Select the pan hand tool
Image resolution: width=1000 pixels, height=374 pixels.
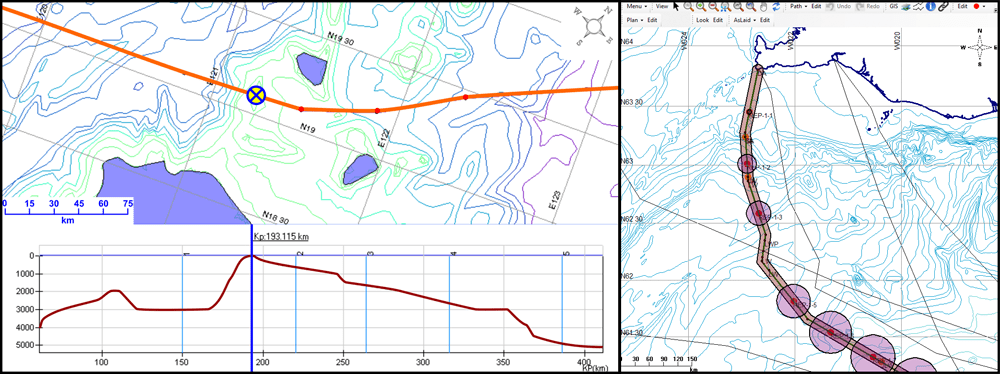point(763,7)
